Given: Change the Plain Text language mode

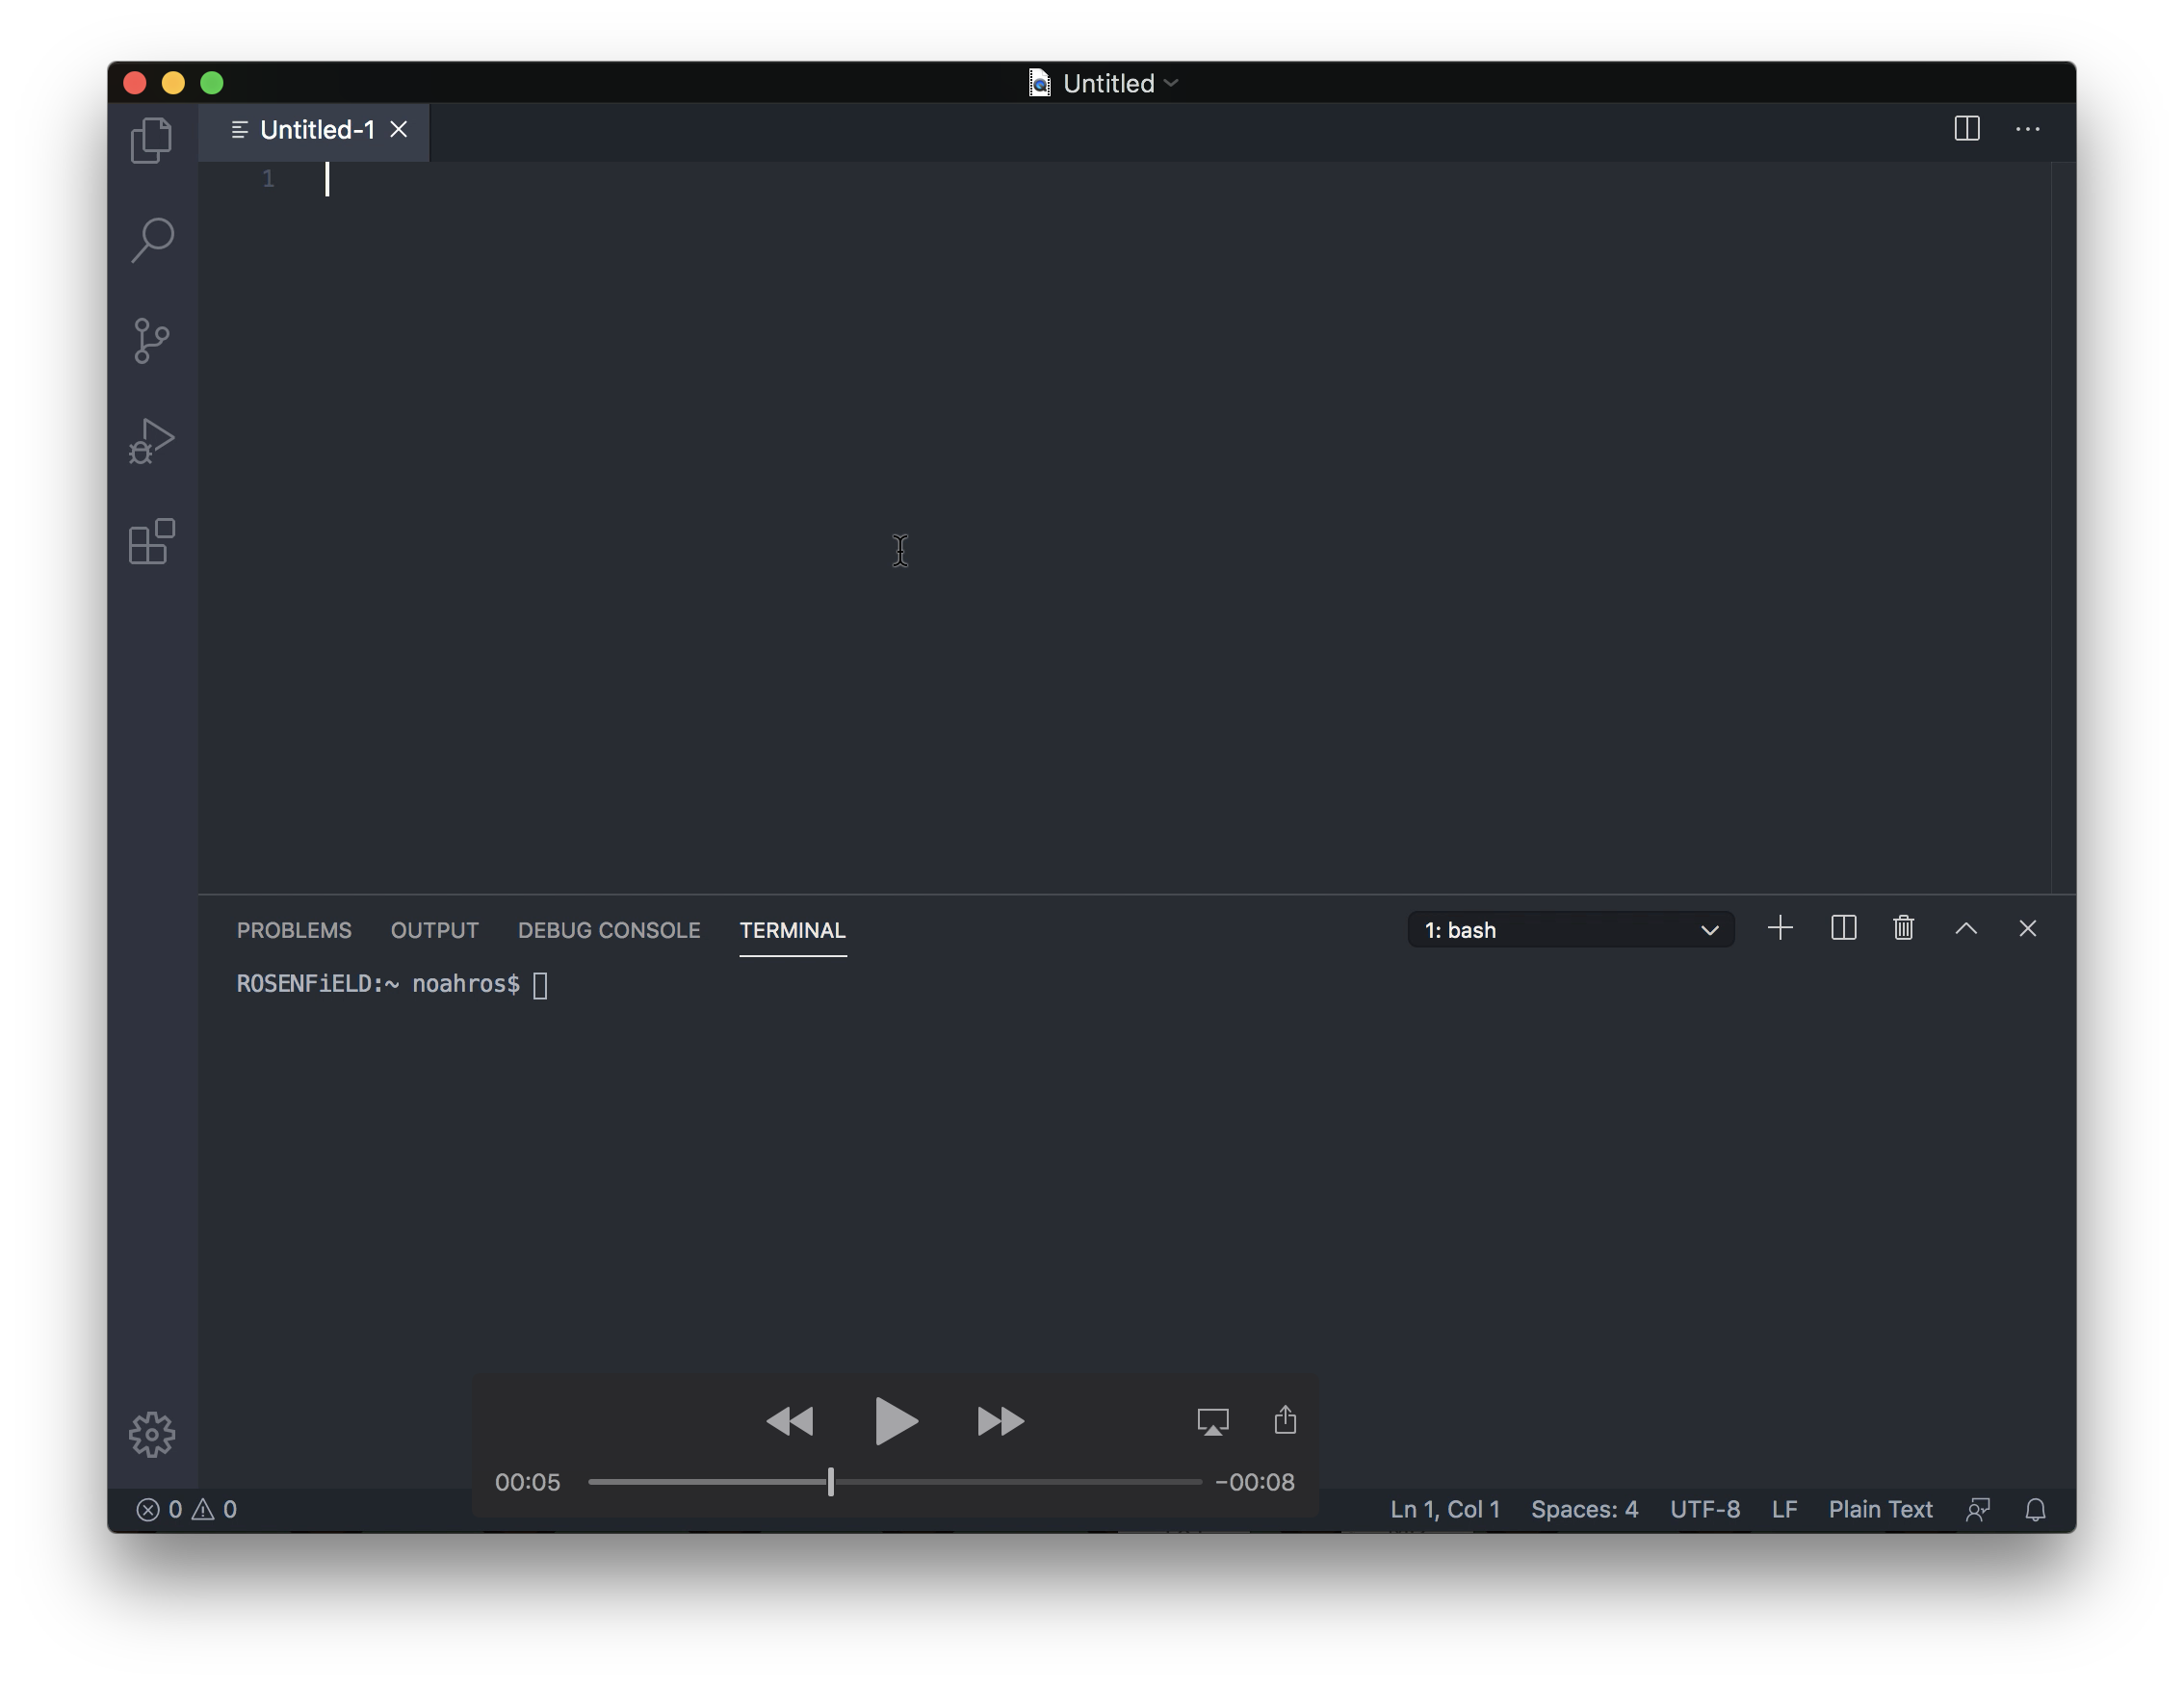Looking at the screenshot, I should click(1880, 1509).
